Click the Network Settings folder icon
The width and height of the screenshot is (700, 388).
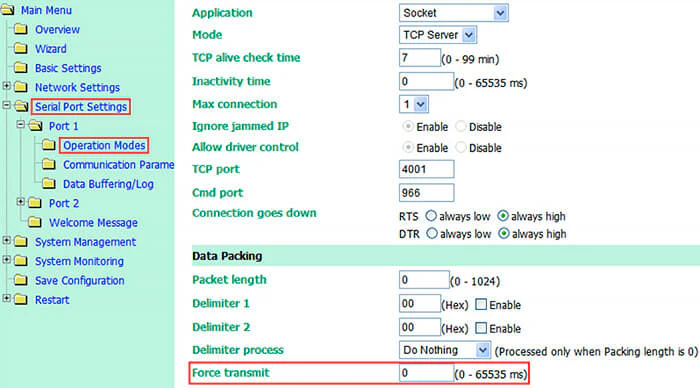[x=21, y=87]
